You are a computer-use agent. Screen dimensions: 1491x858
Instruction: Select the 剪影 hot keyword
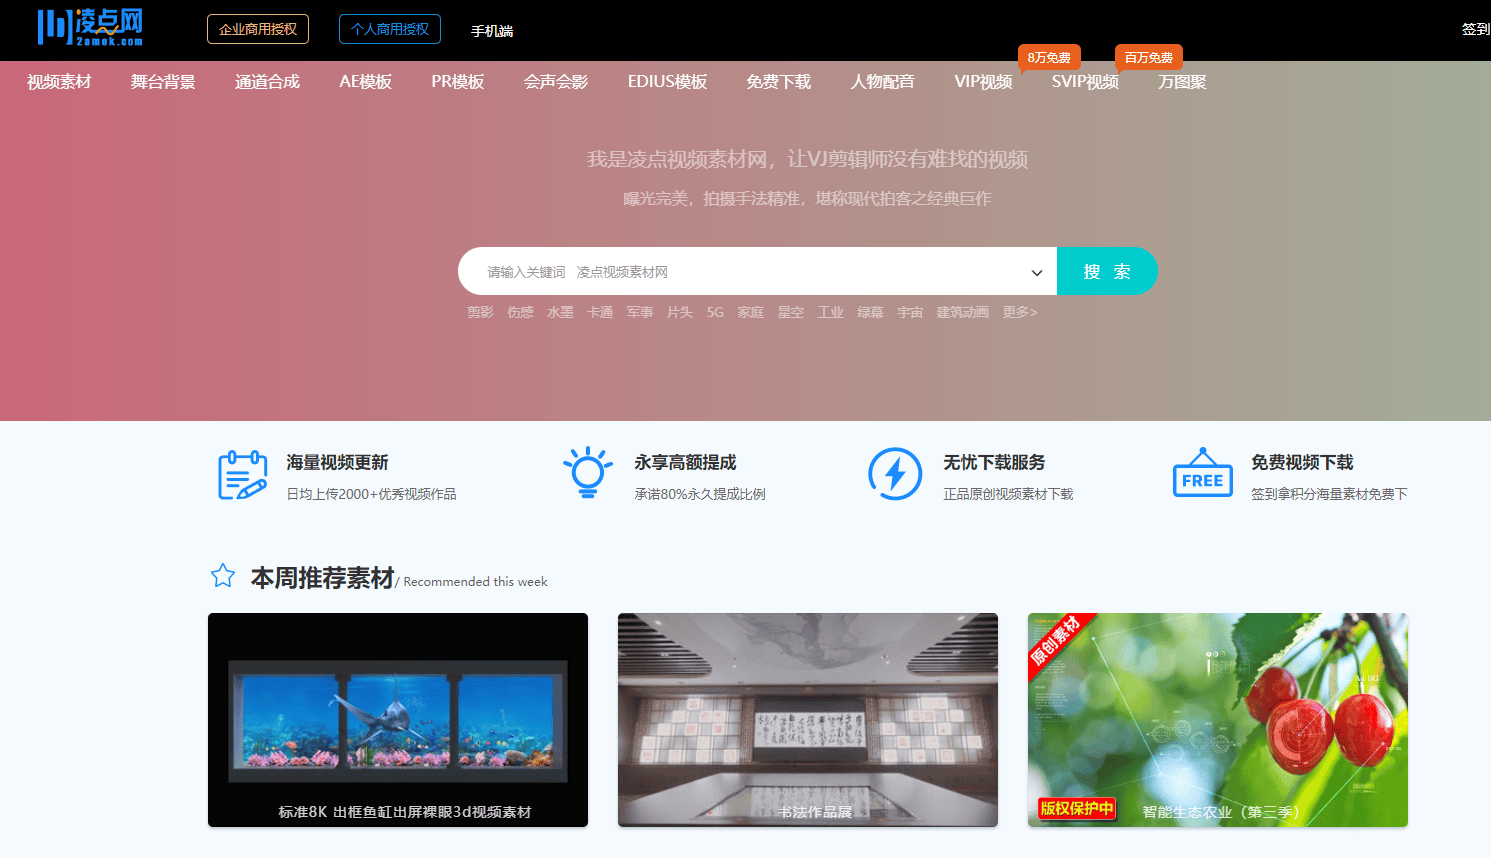481,312
